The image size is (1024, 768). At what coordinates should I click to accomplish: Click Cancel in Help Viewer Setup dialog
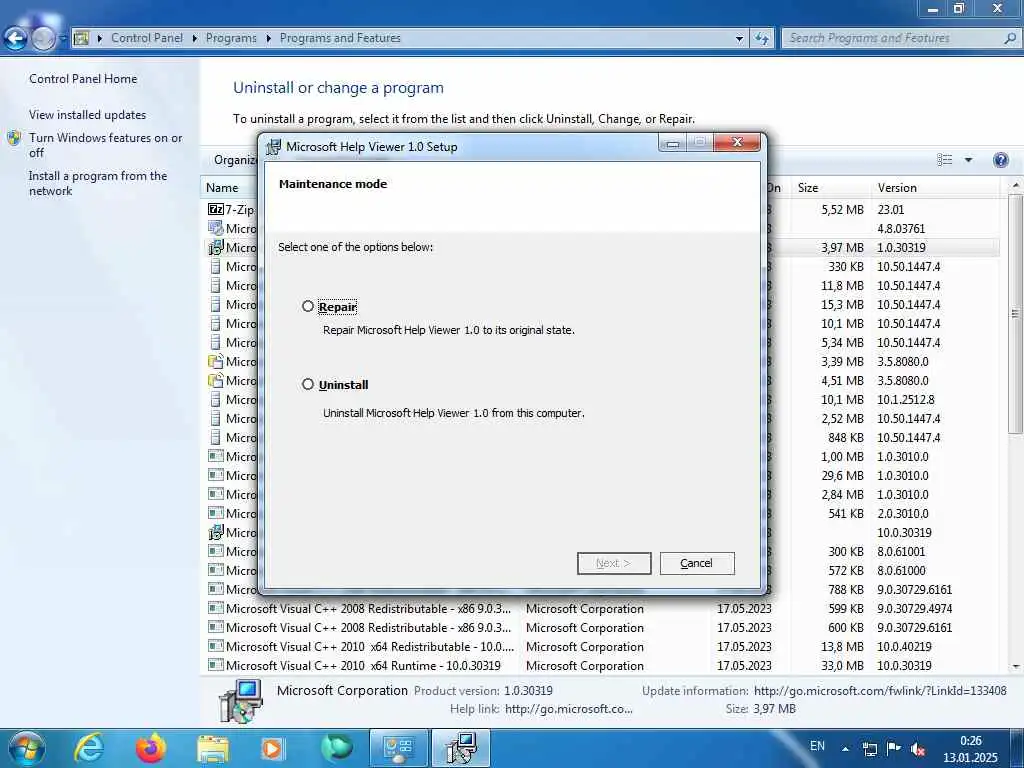(697, 563)
